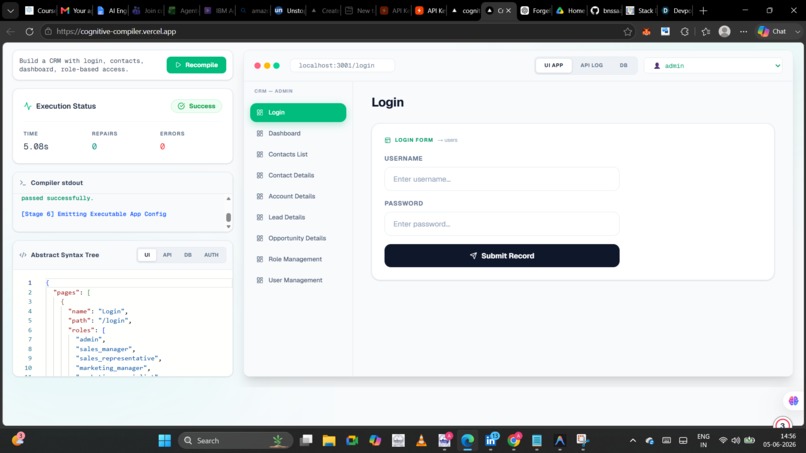Open the Copilot Chat button
806x453 pixels.
[x=772, y=31]
